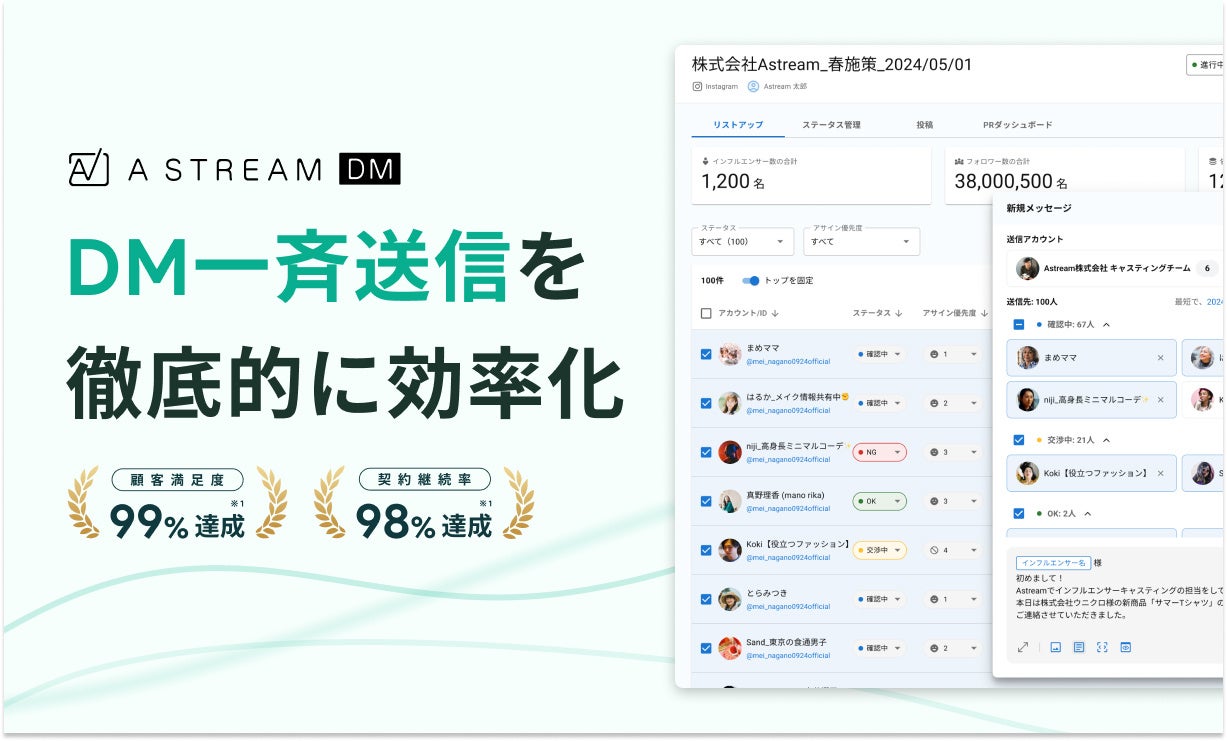Switch to the 投稿 tab
The width and height of the screenshot is (1227, 741).
925,125
